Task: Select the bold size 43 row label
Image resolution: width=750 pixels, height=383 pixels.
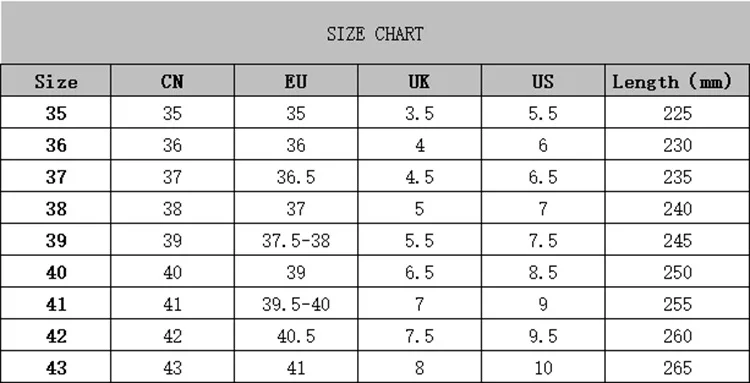Action: click(56, 368)
